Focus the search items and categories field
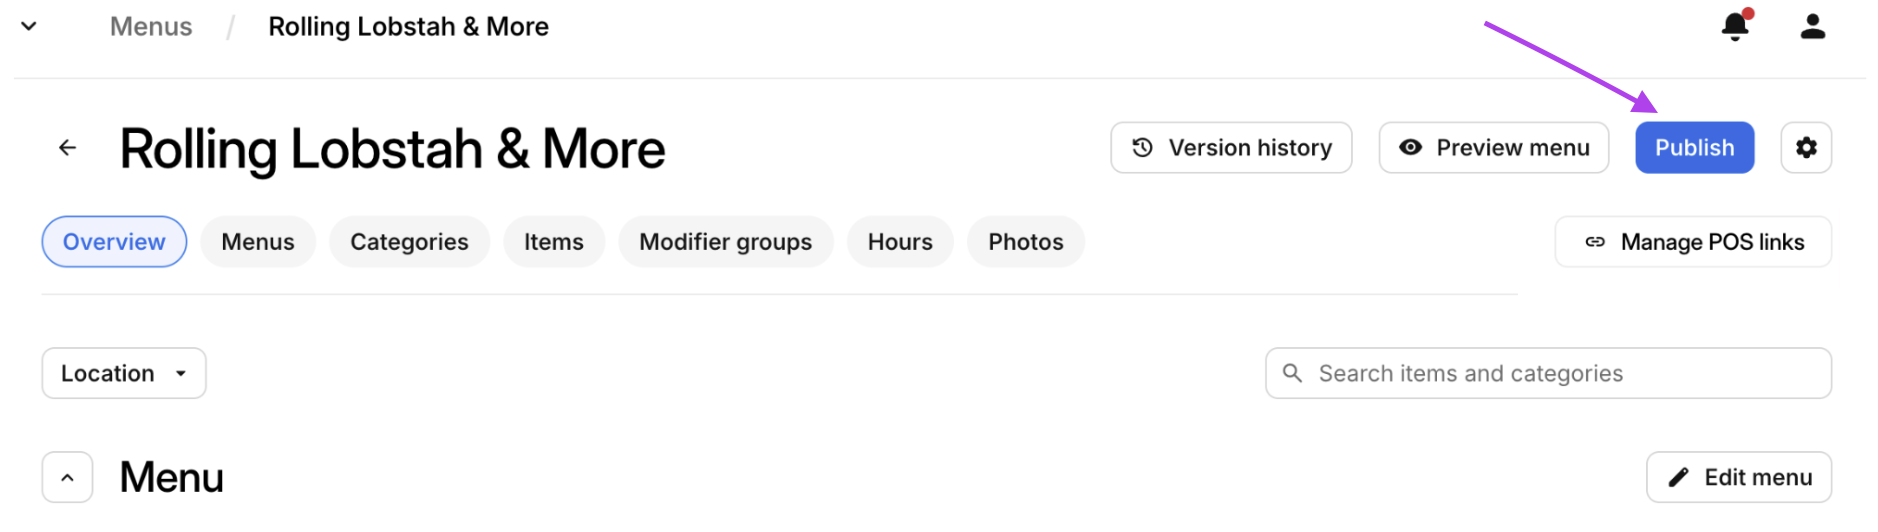The height and width of the screenshot is (532, 1878). (1560, 373)
